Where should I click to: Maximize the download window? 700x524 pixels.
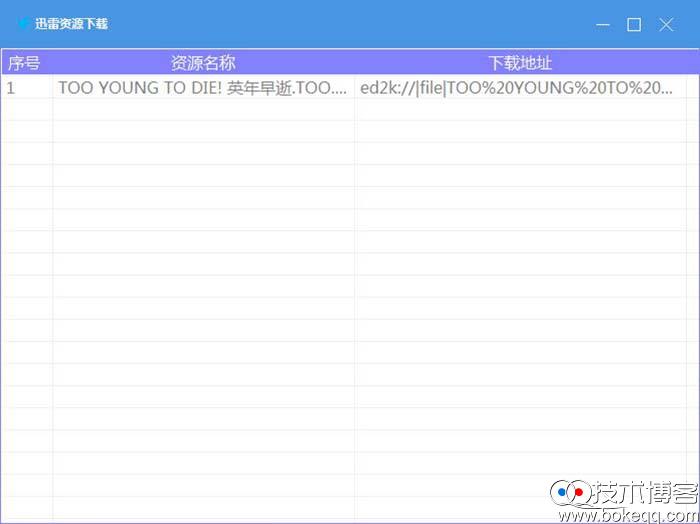coord(634,25)
